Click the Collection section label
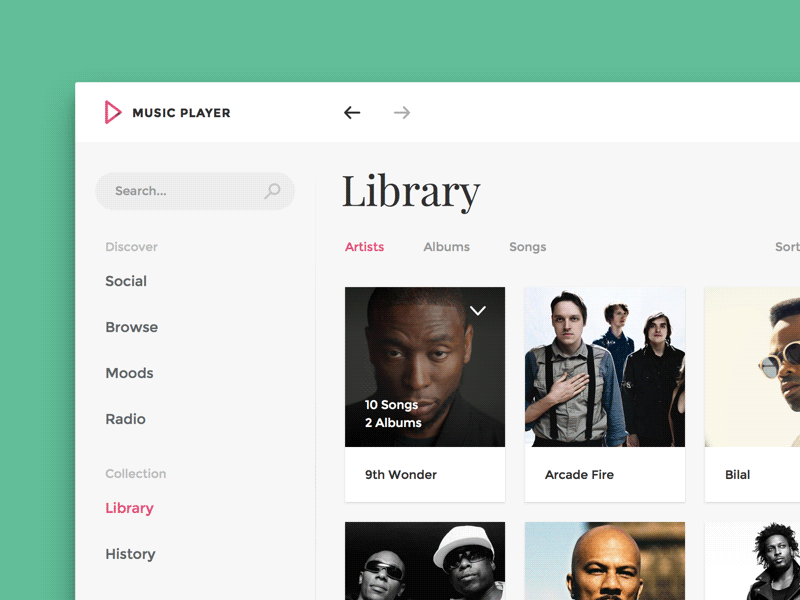Viewport: 800px width, 600px height. point(136,473)
